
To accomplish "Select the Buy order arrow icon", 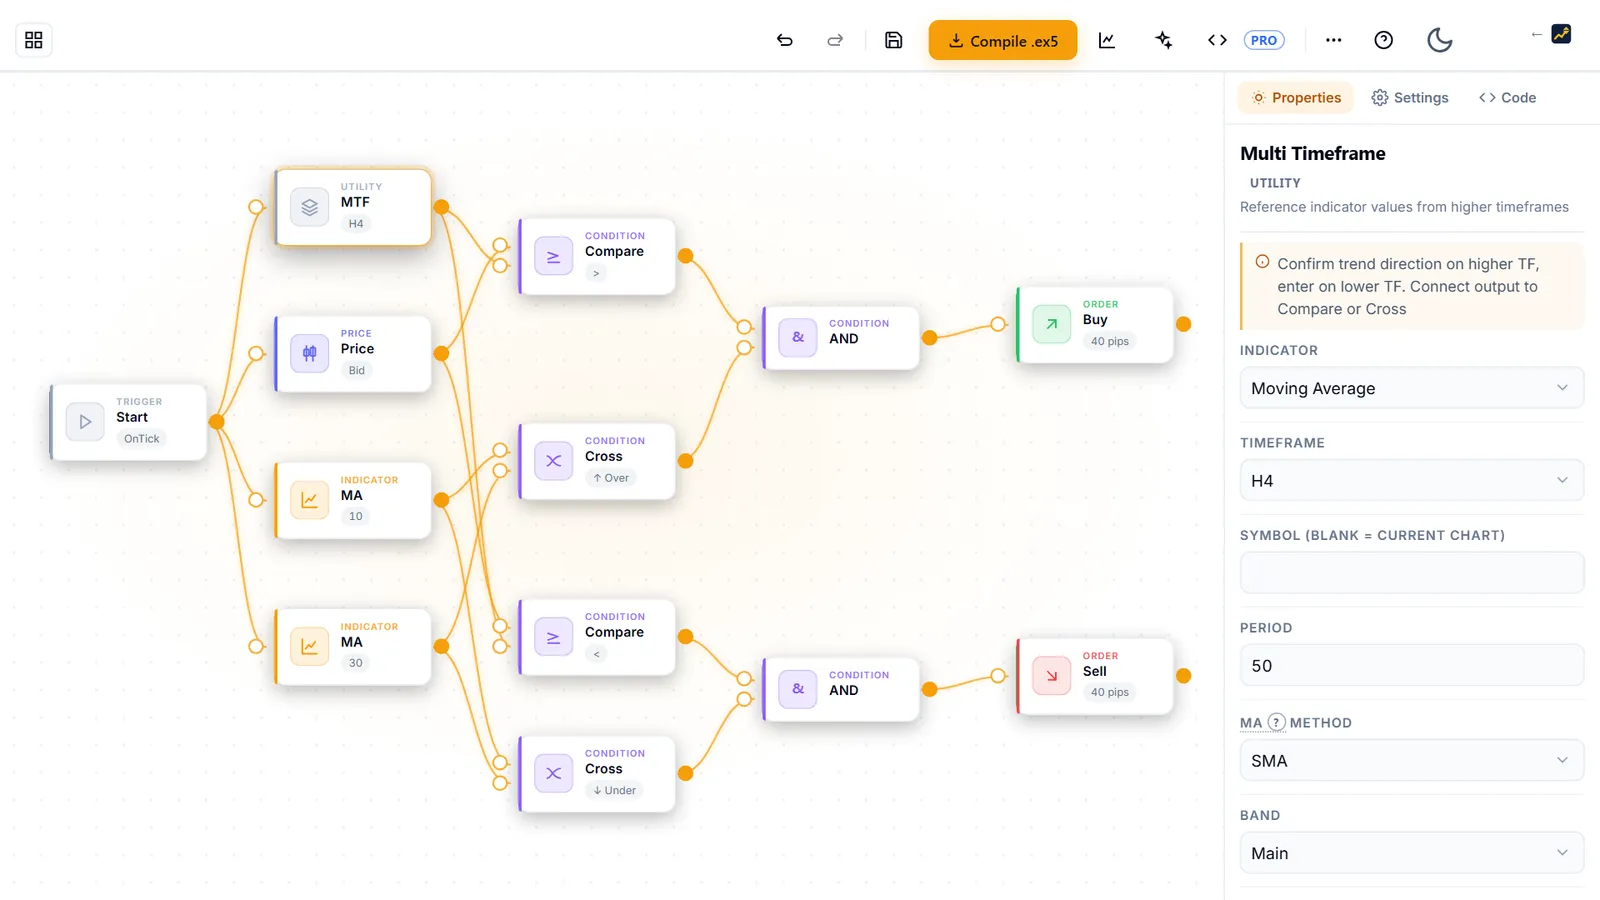I will click(x=1052, y=324).
